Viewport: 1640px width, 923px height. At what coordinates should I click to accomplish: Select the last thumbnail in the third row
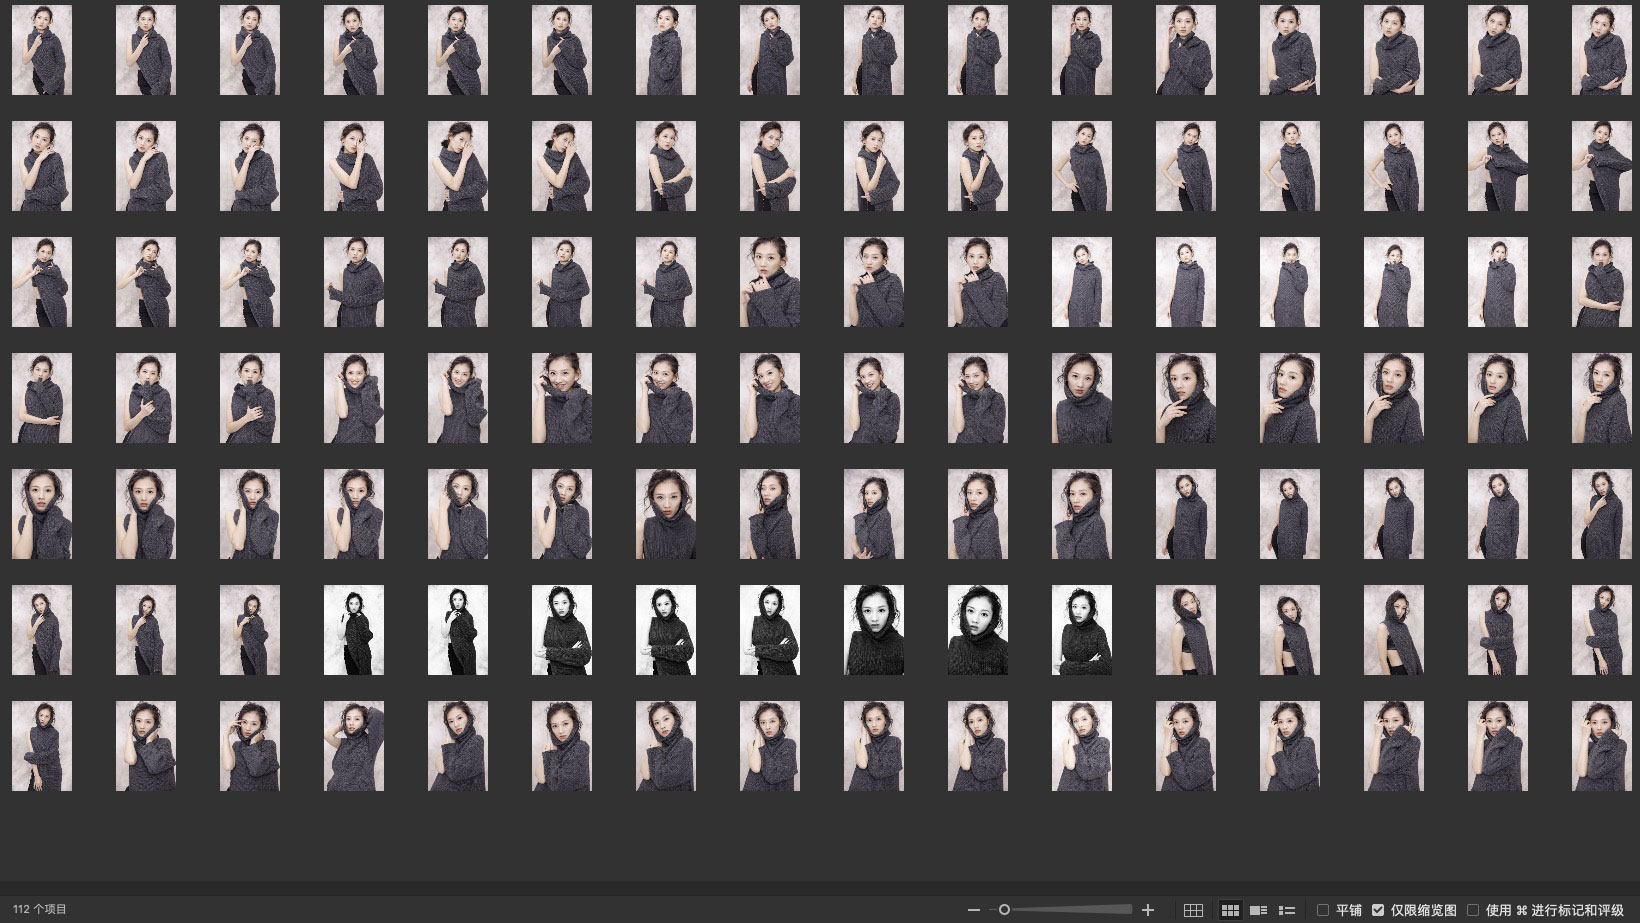tap(1601, 282)
